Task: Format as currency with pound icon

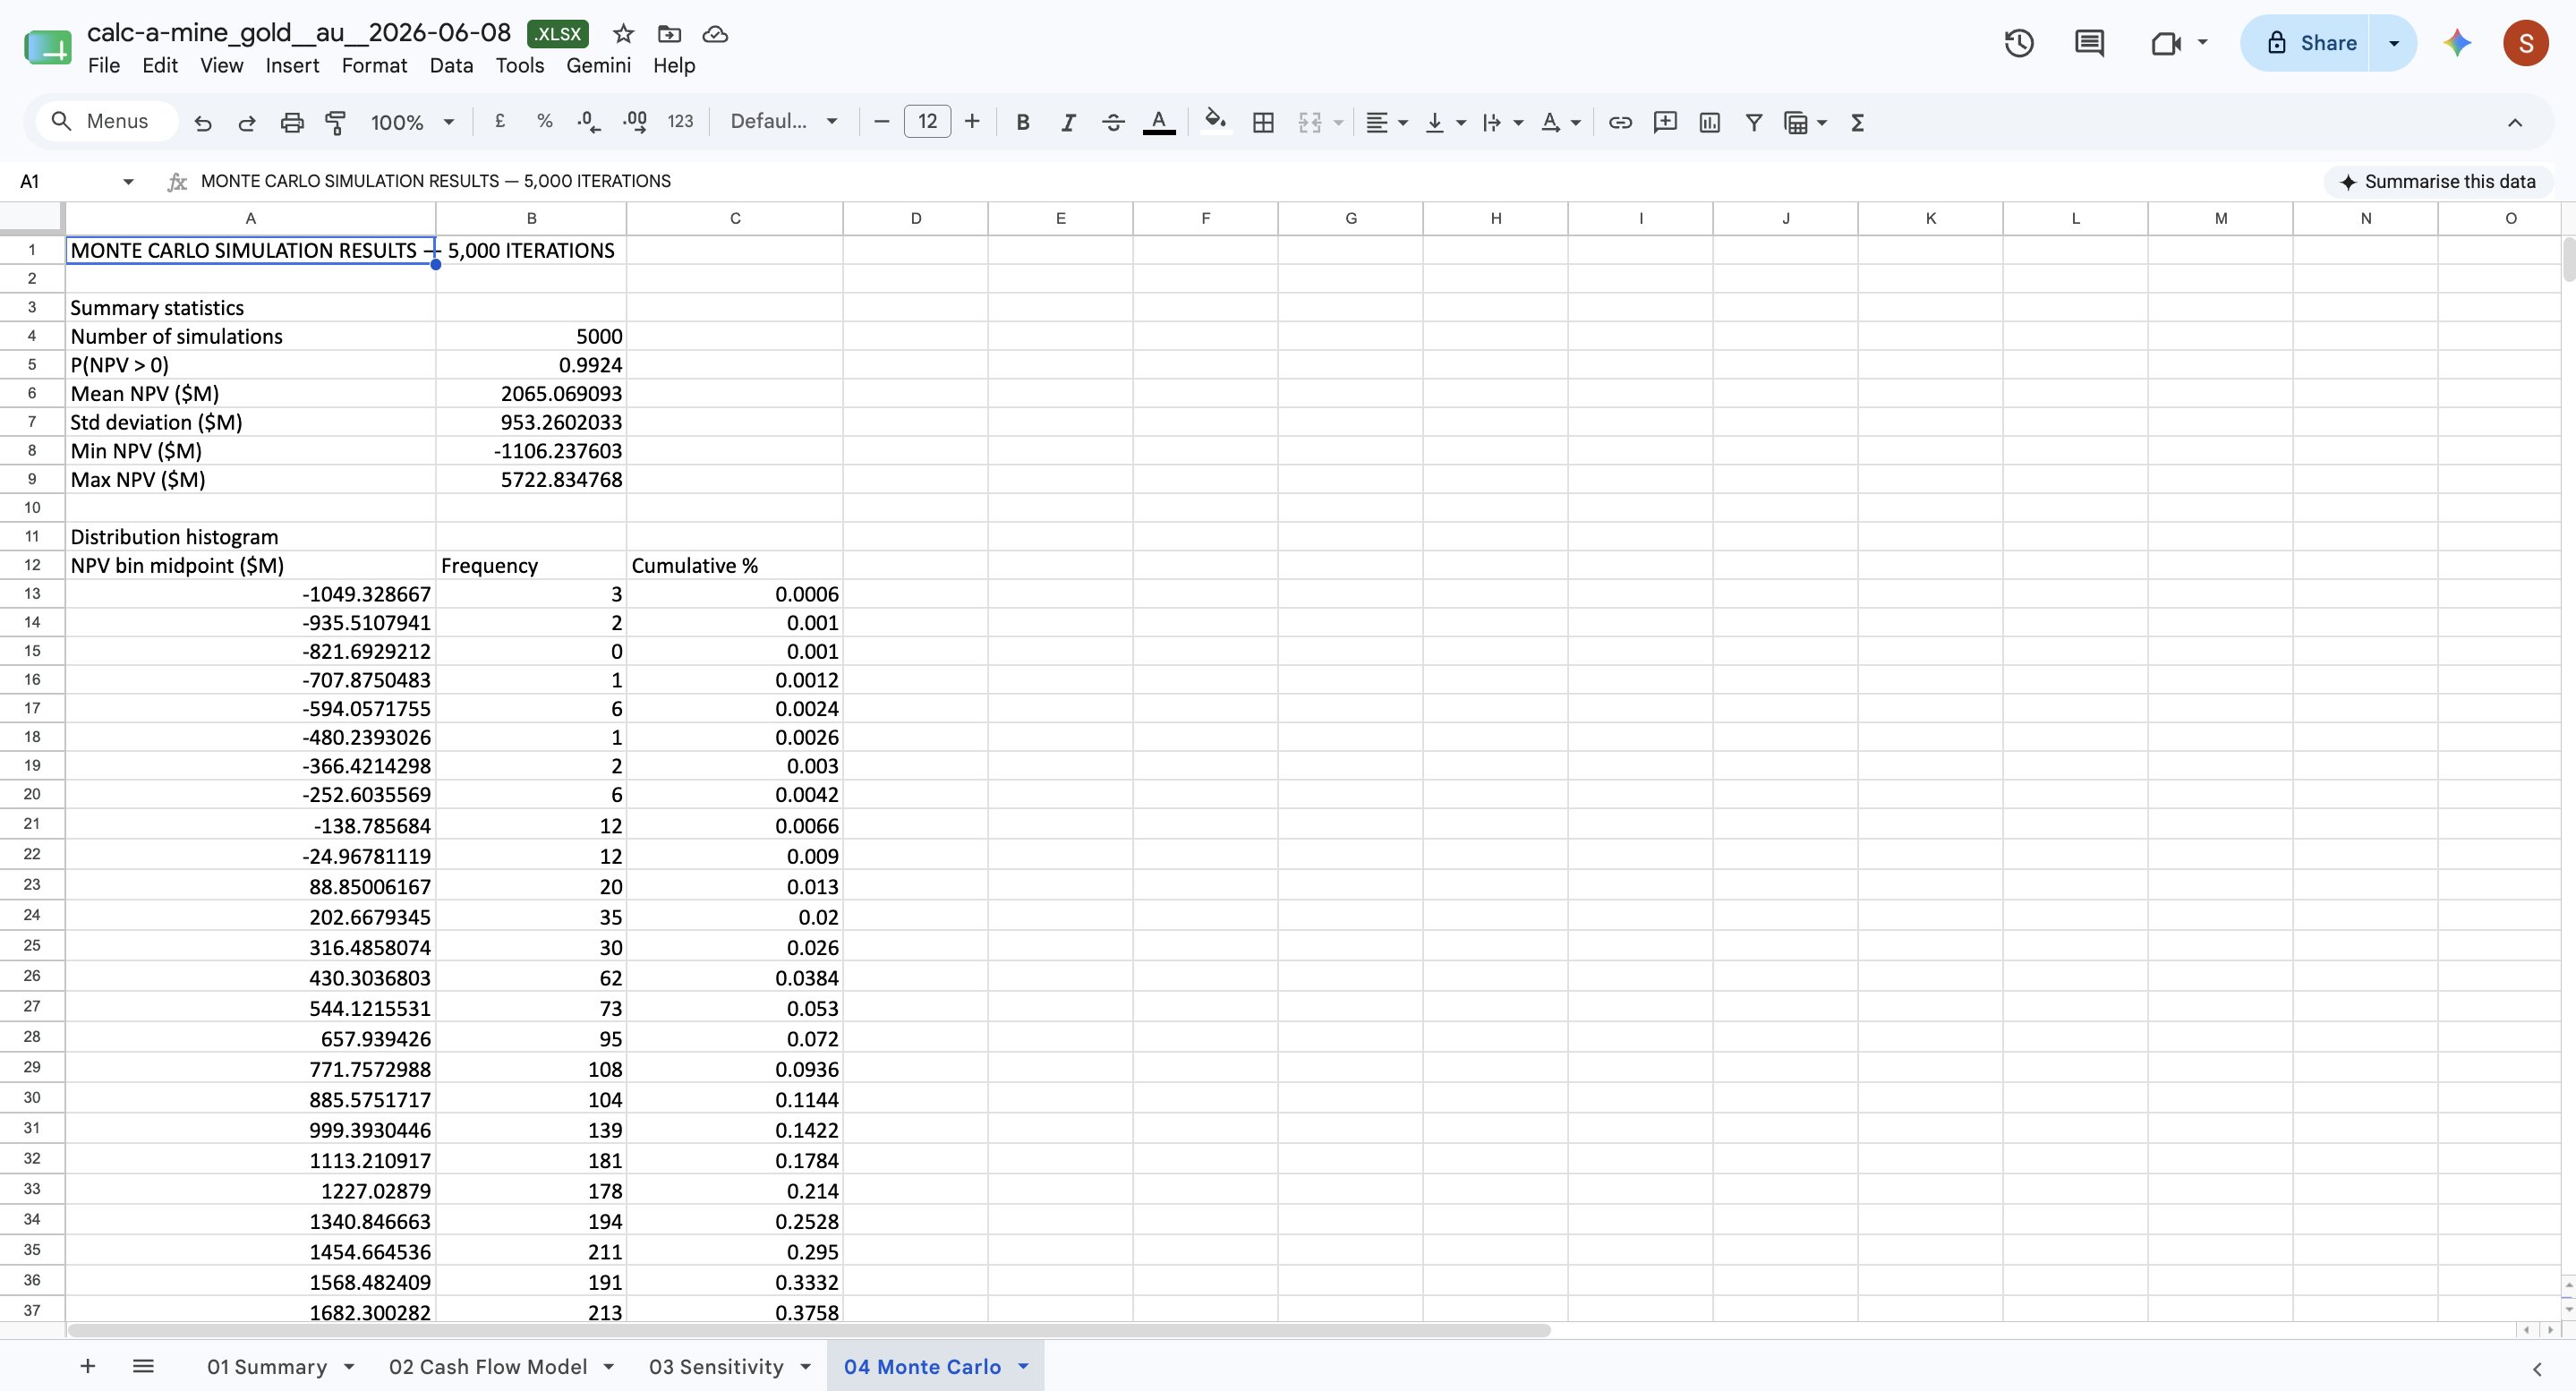Action: (500, 122)
